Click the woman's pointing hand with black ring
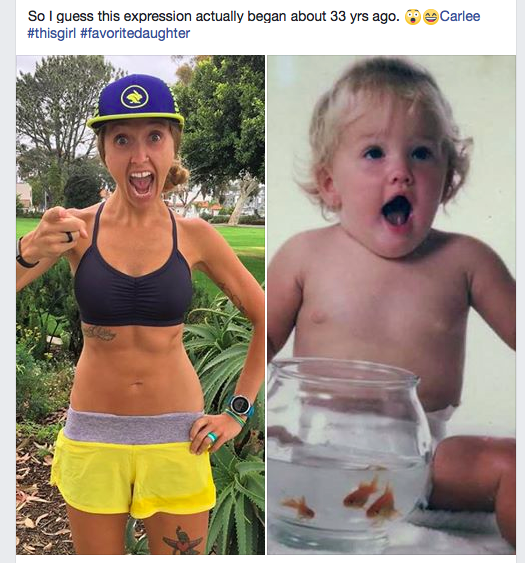The width and height of the screenshot is (525, 563). coord(62,229)
